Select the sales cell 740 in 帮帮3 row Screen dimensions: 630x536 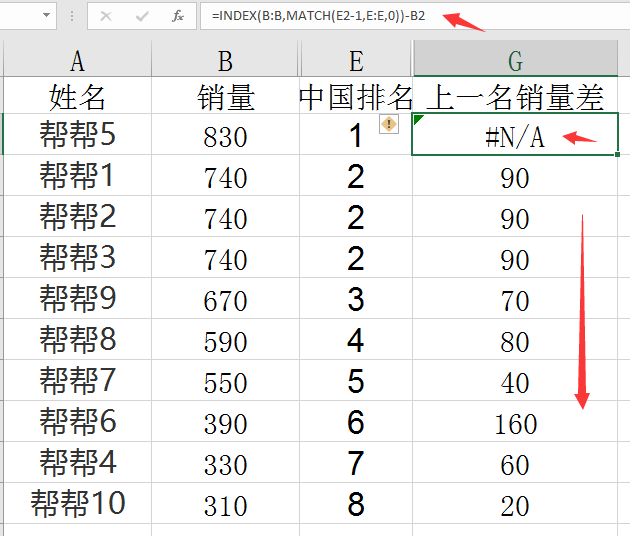(x=225, y=257)
